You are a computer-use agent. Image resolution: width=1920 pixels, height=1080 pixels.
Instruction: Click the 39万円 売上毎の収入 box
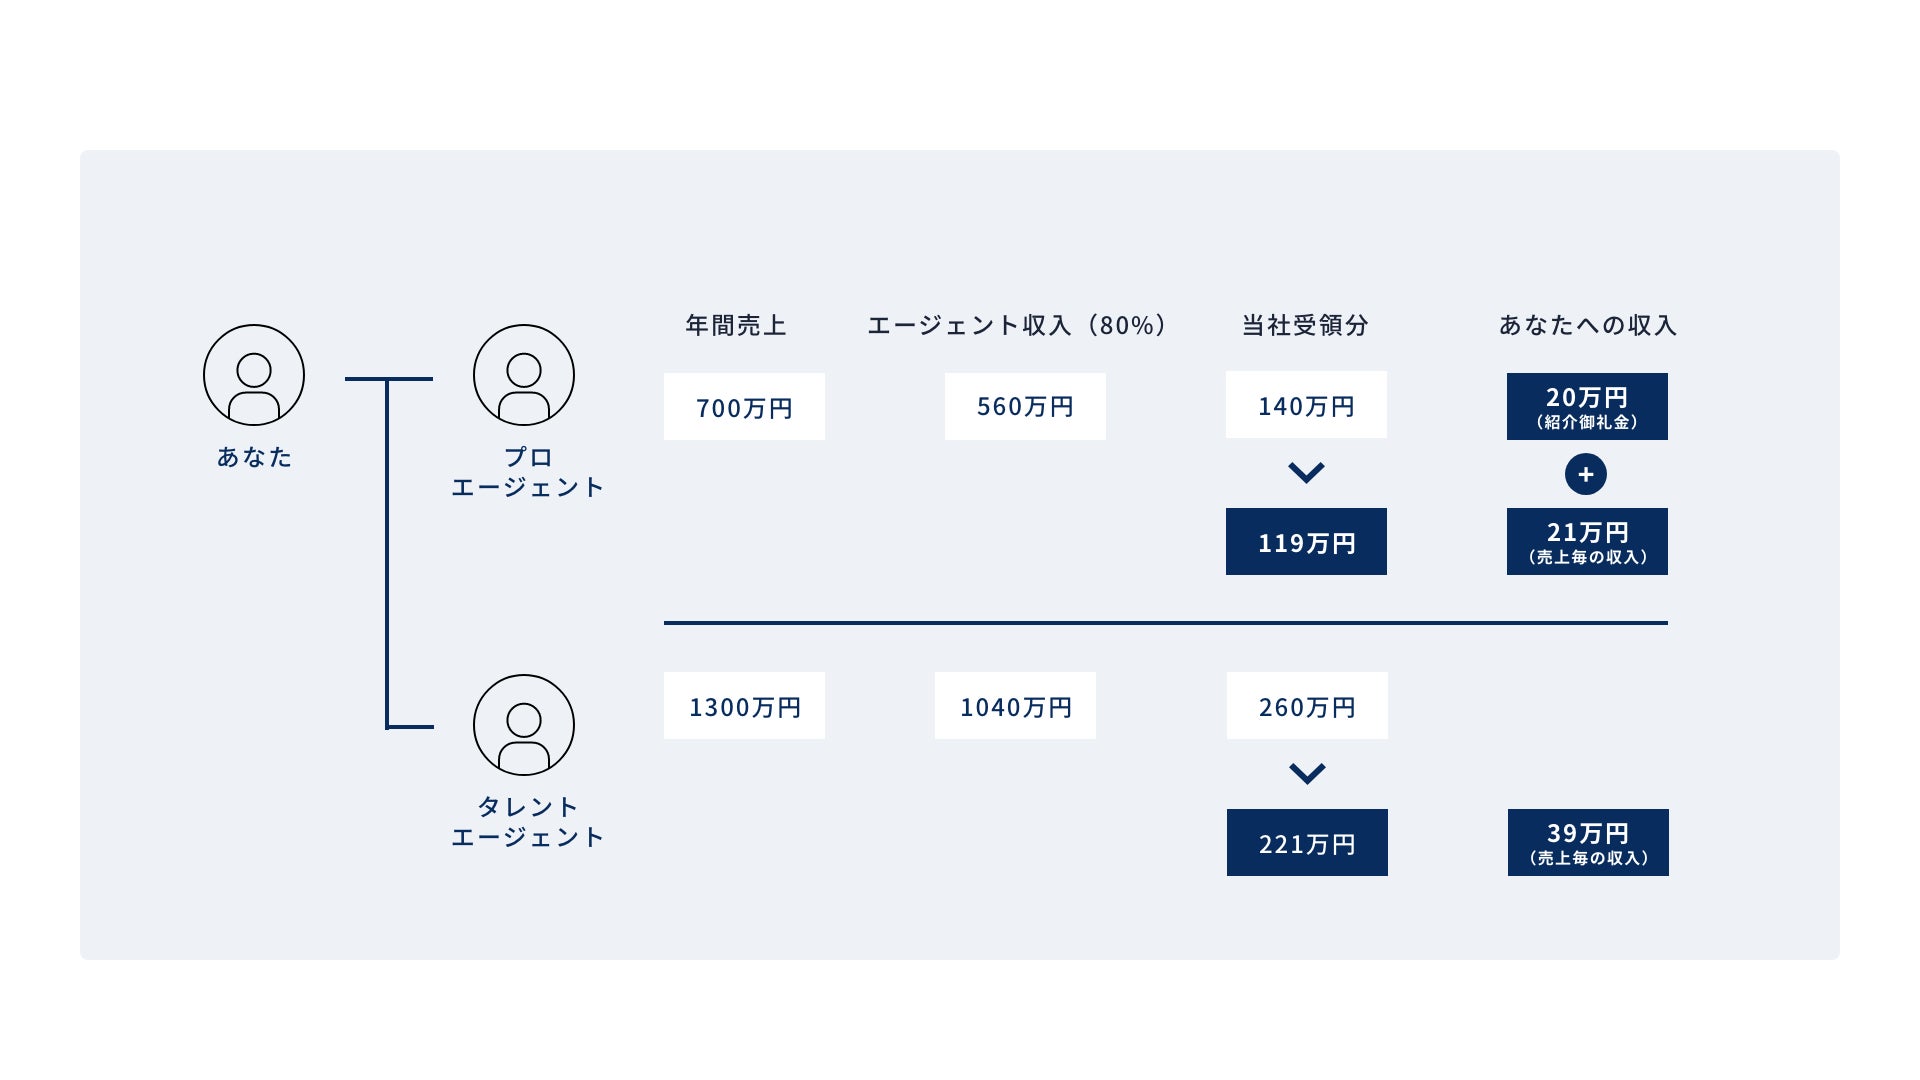coord(1588,843)
